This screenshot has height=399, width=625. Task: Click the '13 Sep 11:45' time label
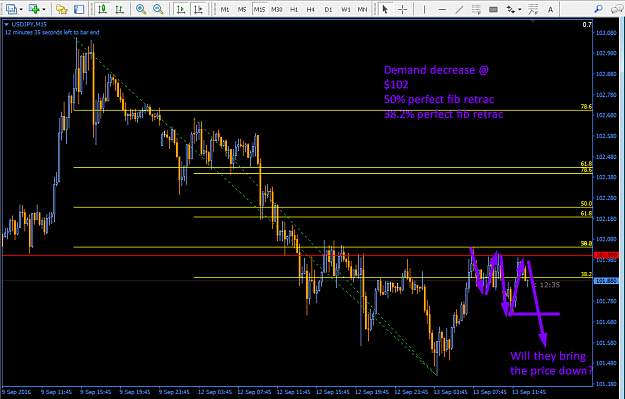coord(529,392)
